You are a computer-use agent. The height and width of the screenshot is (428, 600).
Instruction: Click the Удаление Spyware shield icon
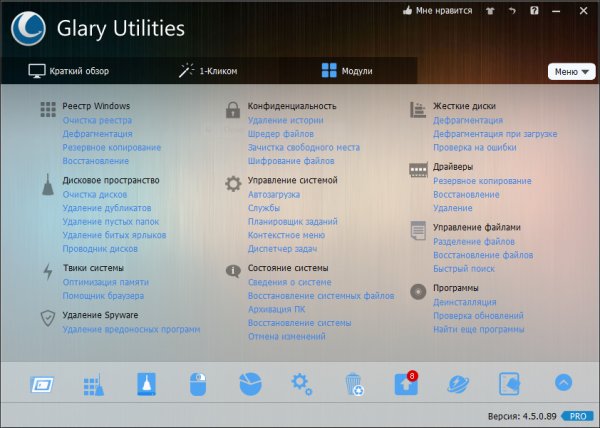tap(48, 318)
